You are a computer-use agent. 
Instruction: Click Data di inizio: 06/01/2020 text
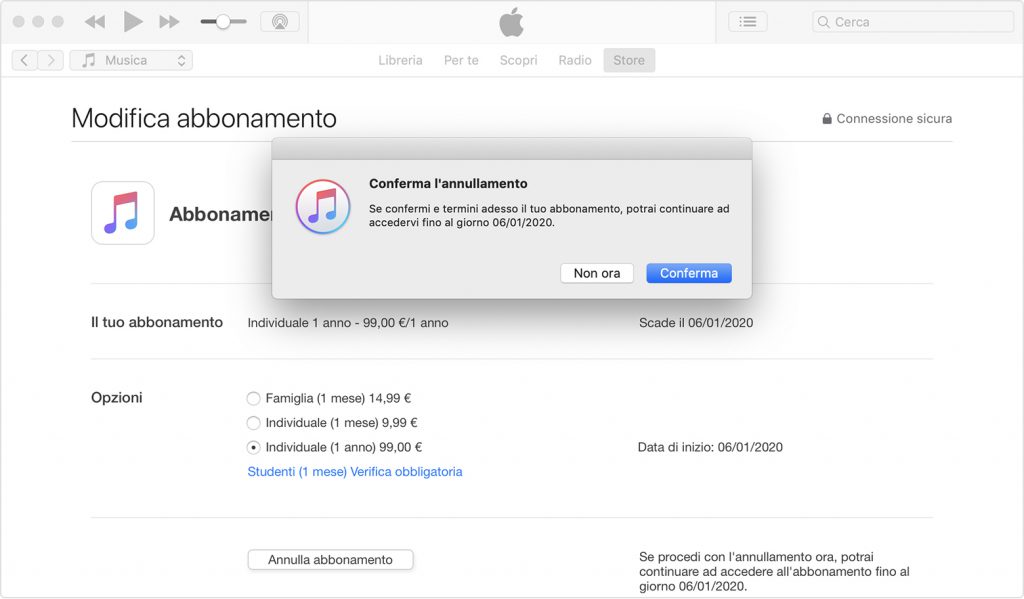click(x=711, y=447)
